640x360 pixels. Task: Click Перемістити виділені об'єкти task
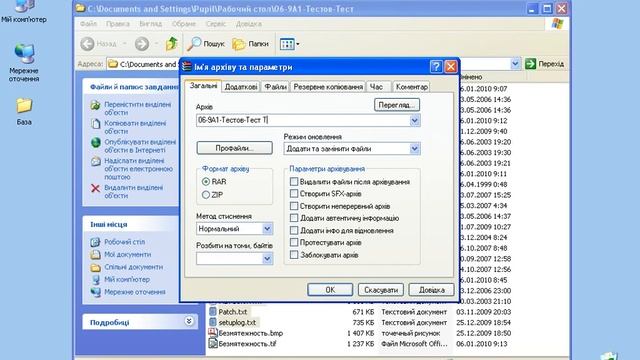(138, 108)
